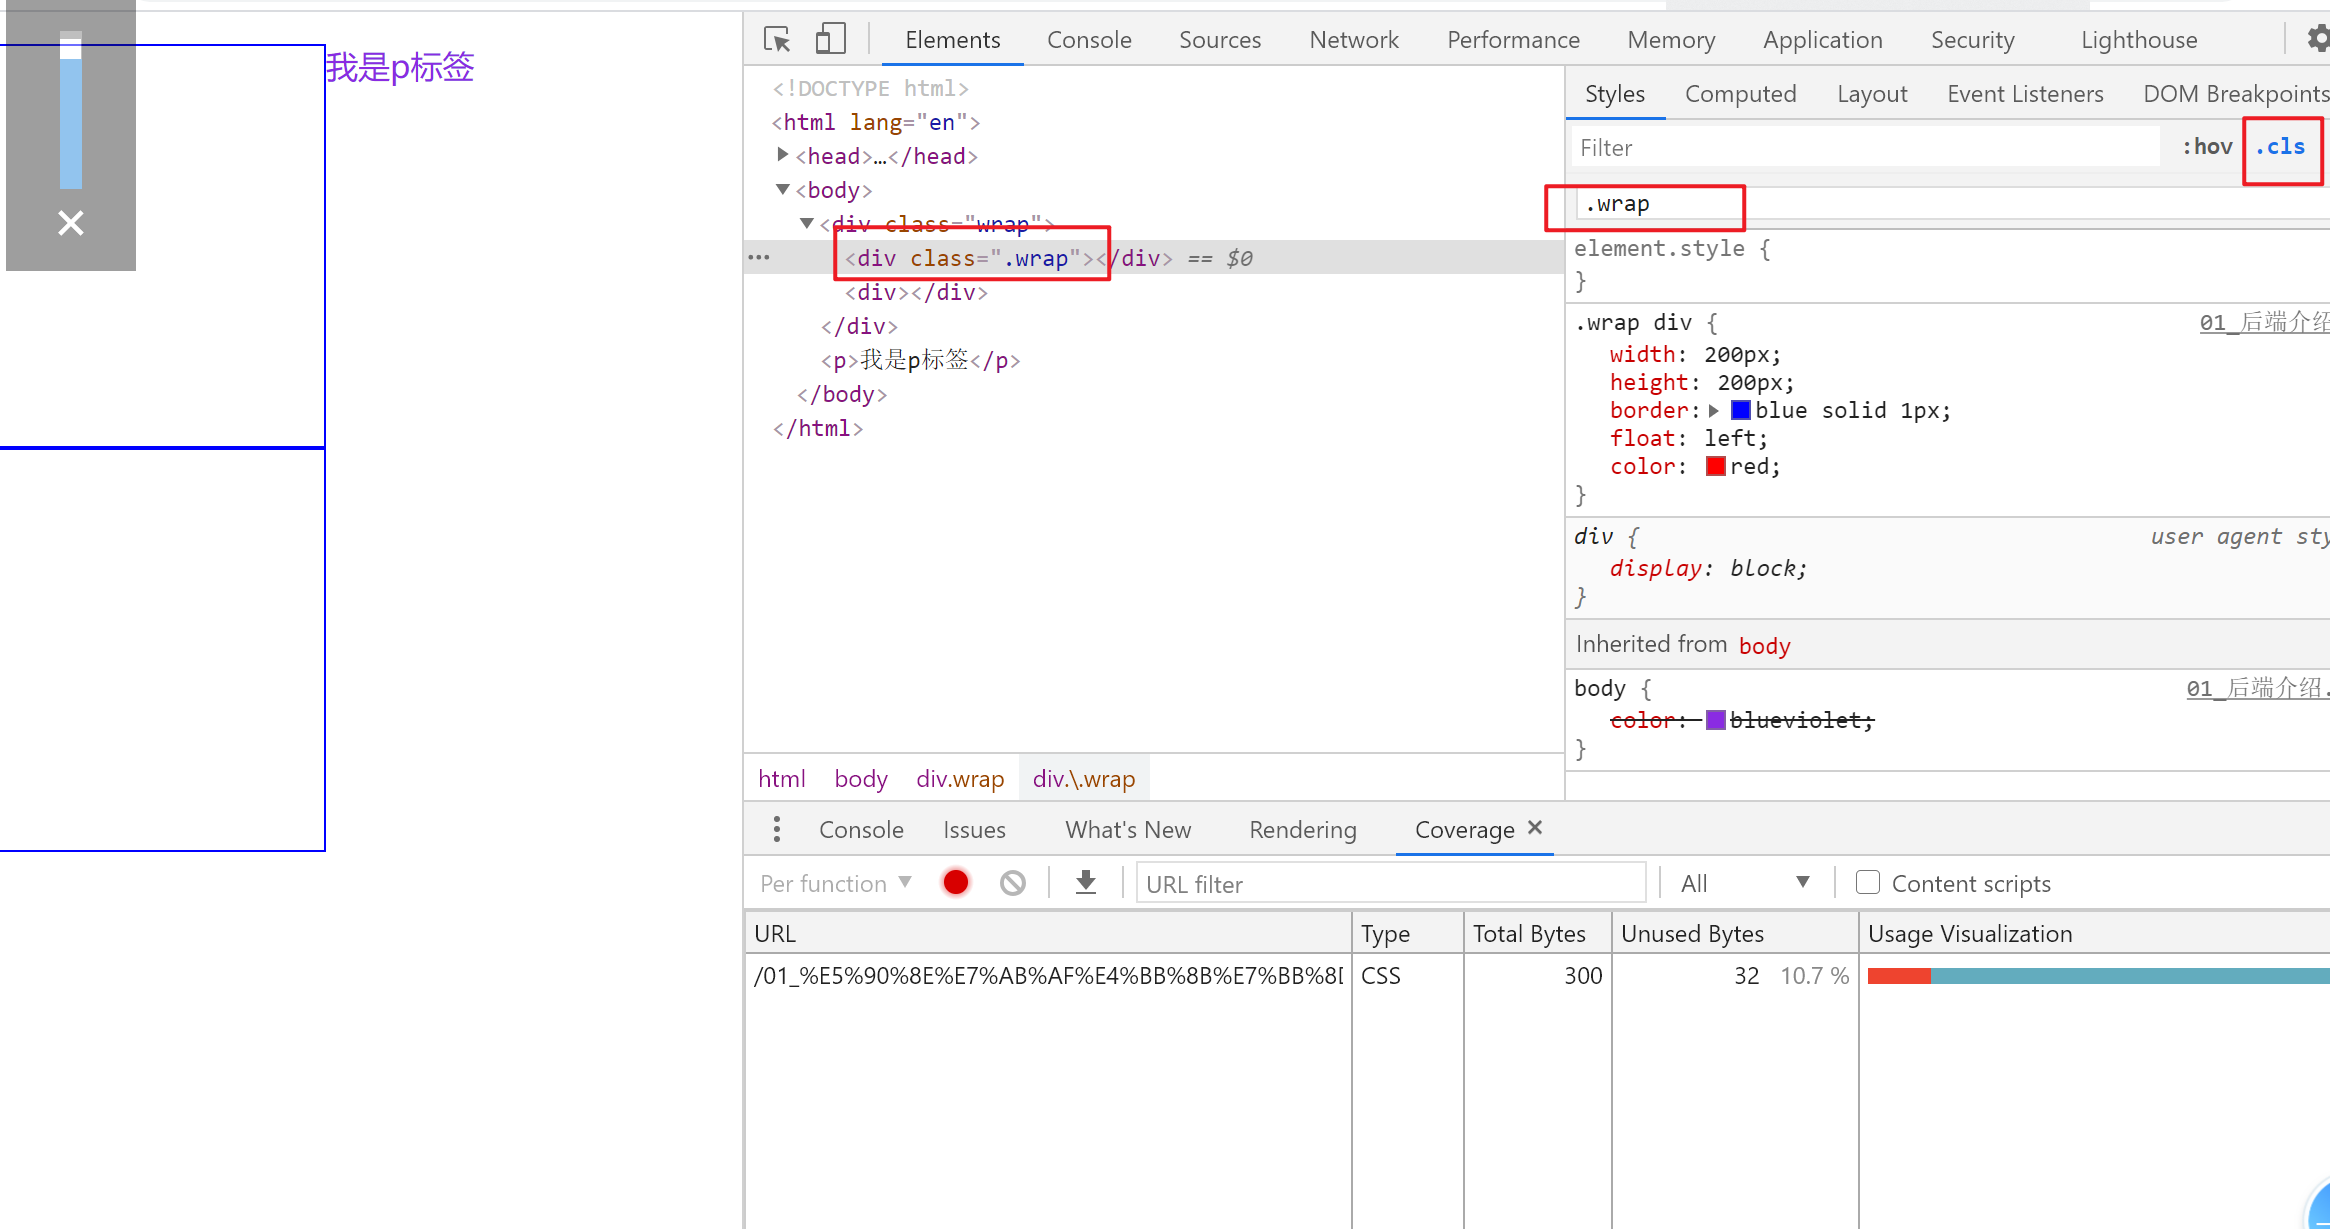
Task: Enable the Content scripts checkbox
Action: (x=1867, y=882)
